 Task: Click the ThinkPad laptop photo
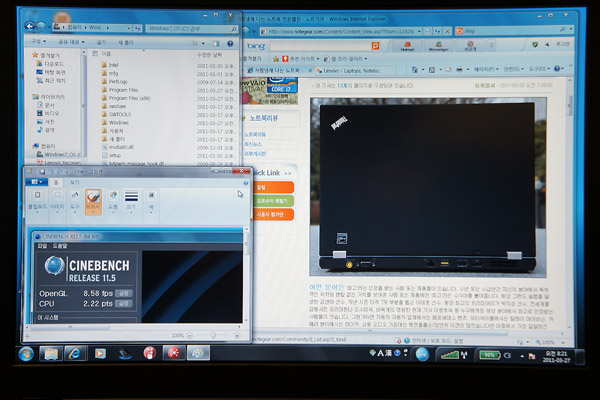[428, 187]
